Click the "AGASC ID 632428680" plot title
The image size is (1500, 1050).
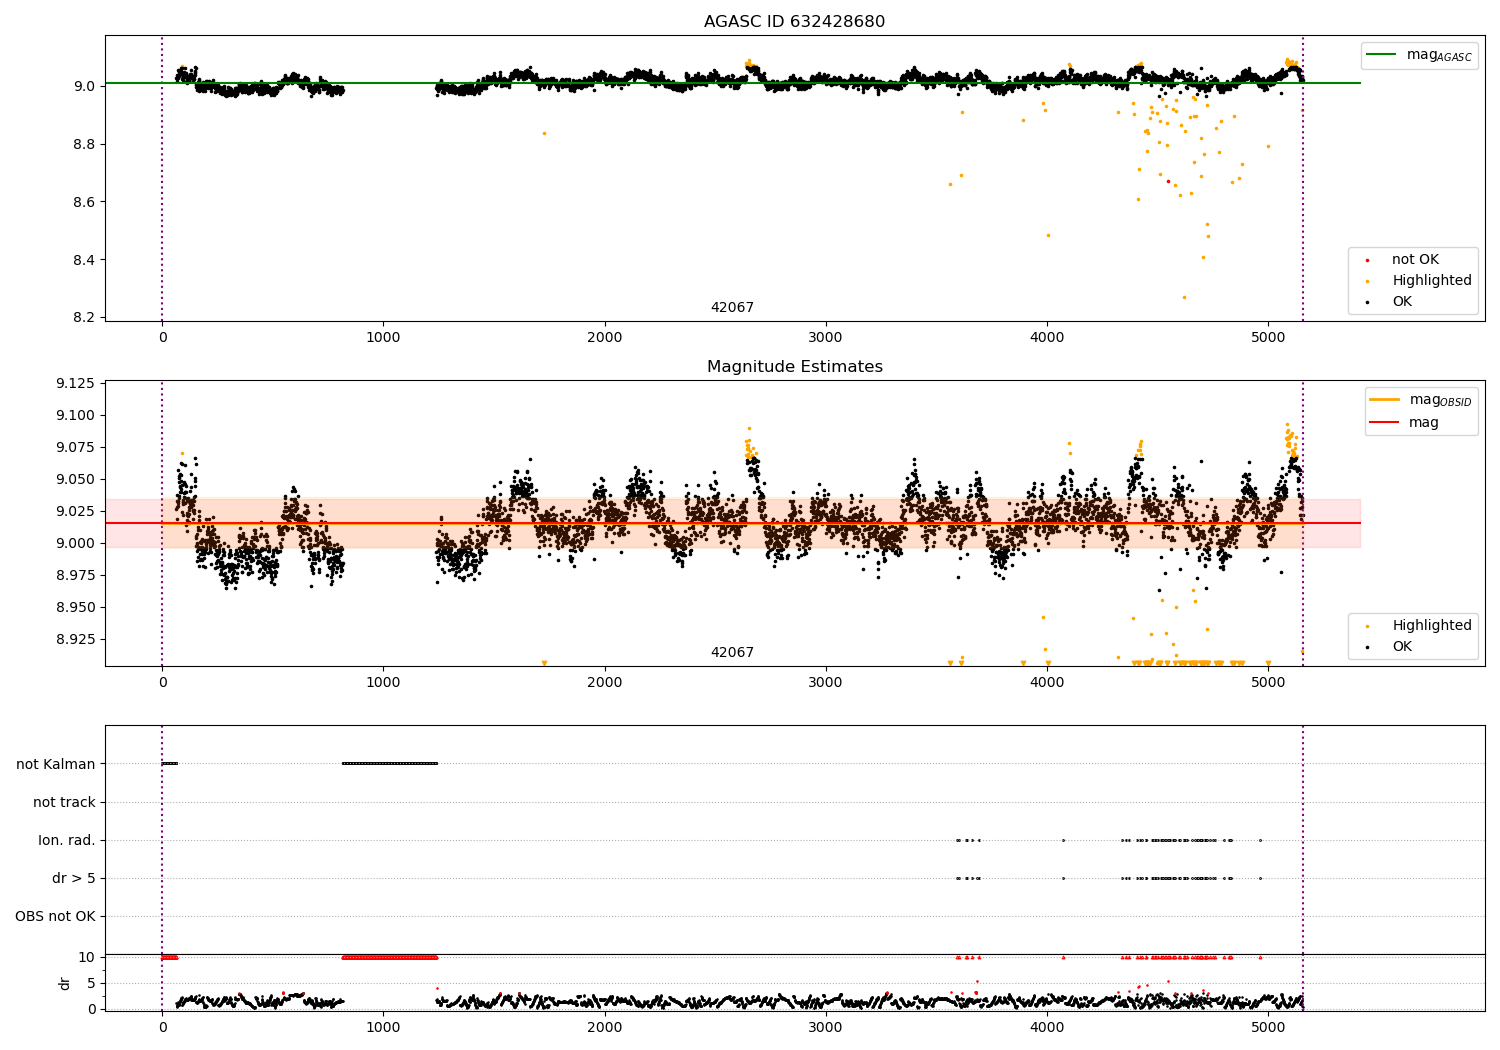[794, 22]
